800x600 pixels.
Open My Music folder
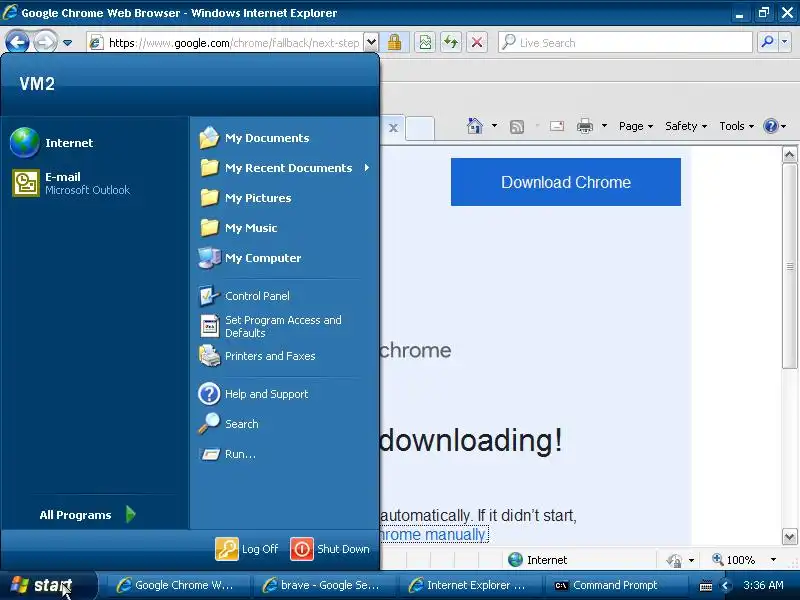284,228
